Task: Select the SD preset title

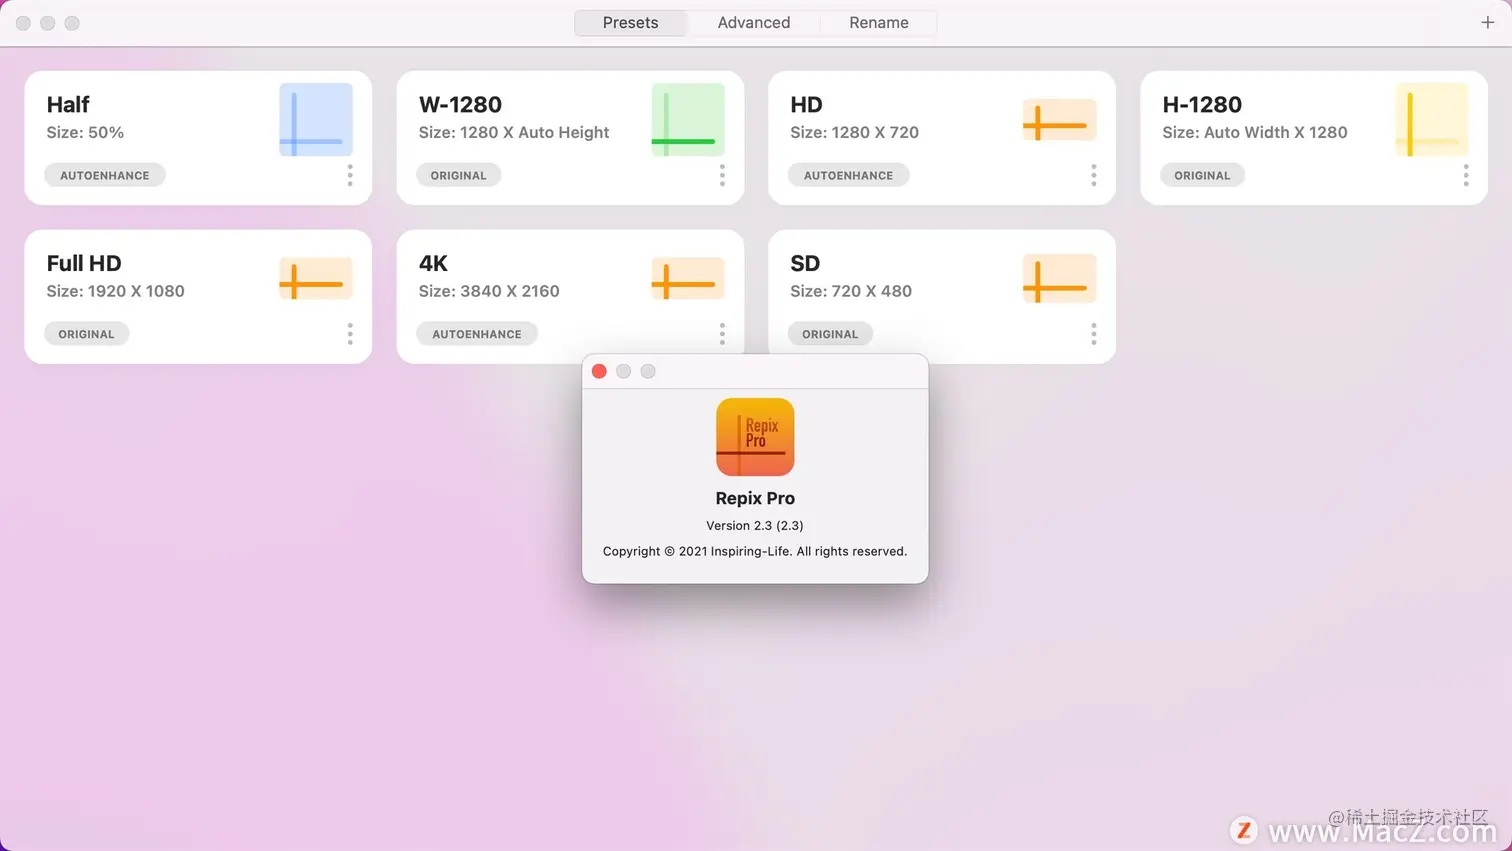Action: click(805, 263)
